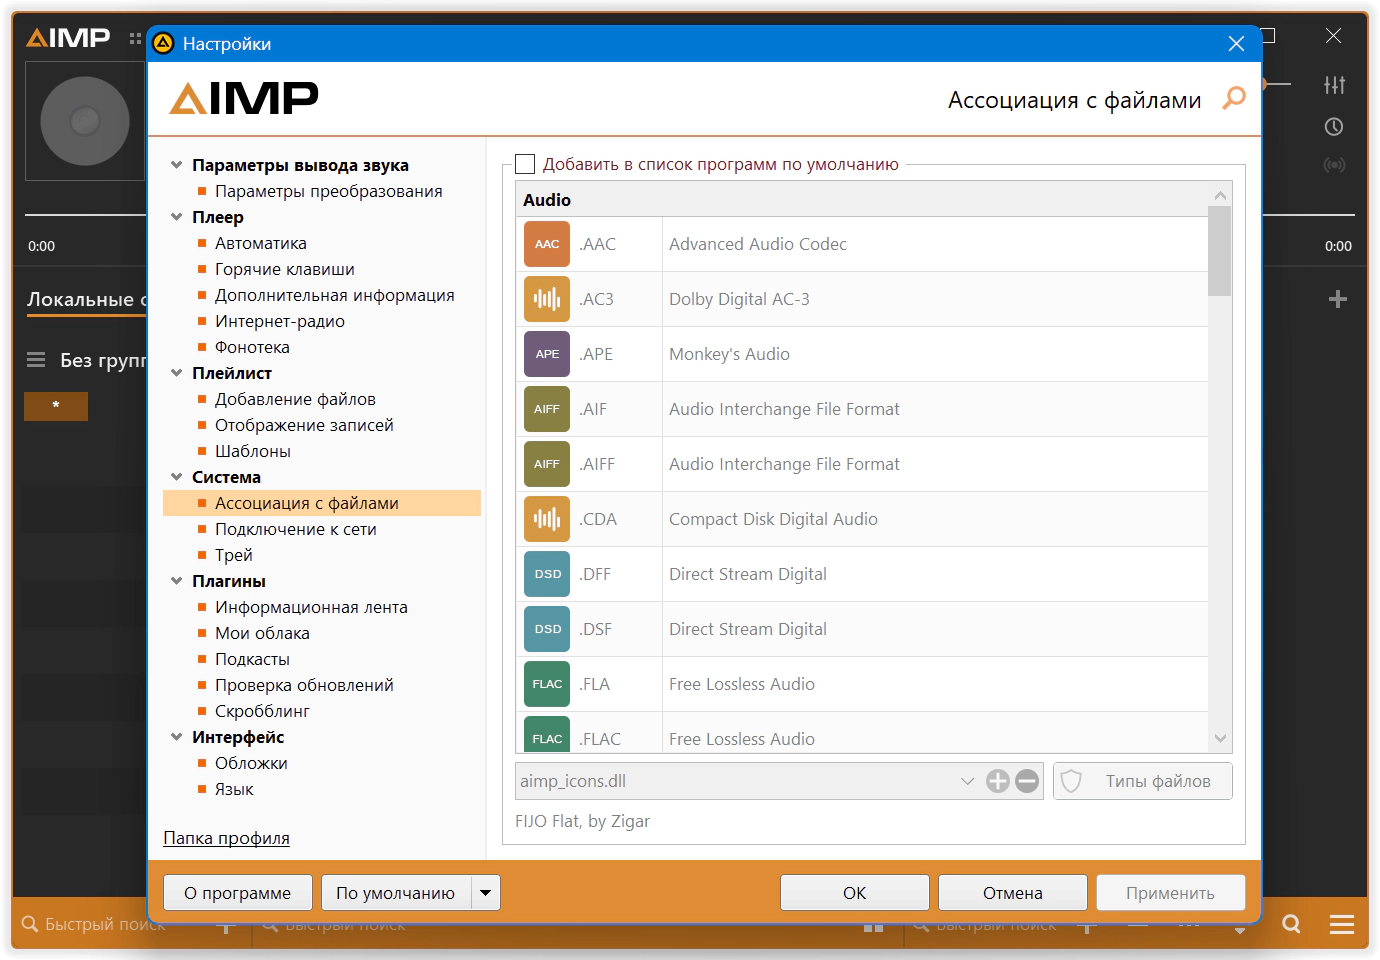Add a playlist with the main window plus icon
This screenshot has width=1380, height=960.
coord(1338,299)
